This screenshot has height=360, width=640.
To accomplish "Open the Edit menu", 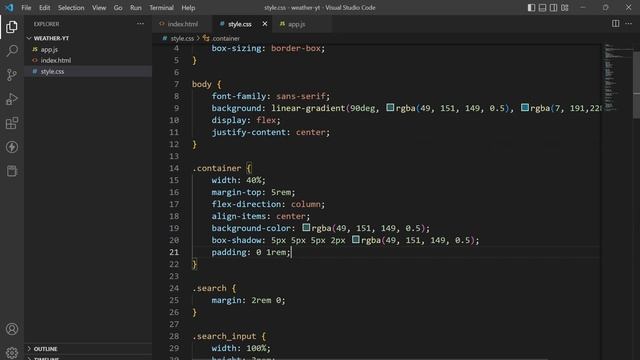I will click(44, 7).
